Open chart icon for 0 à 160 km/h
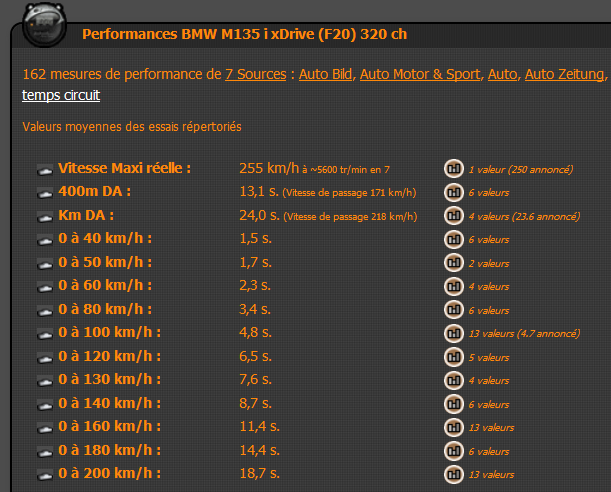 coord(454,427)
